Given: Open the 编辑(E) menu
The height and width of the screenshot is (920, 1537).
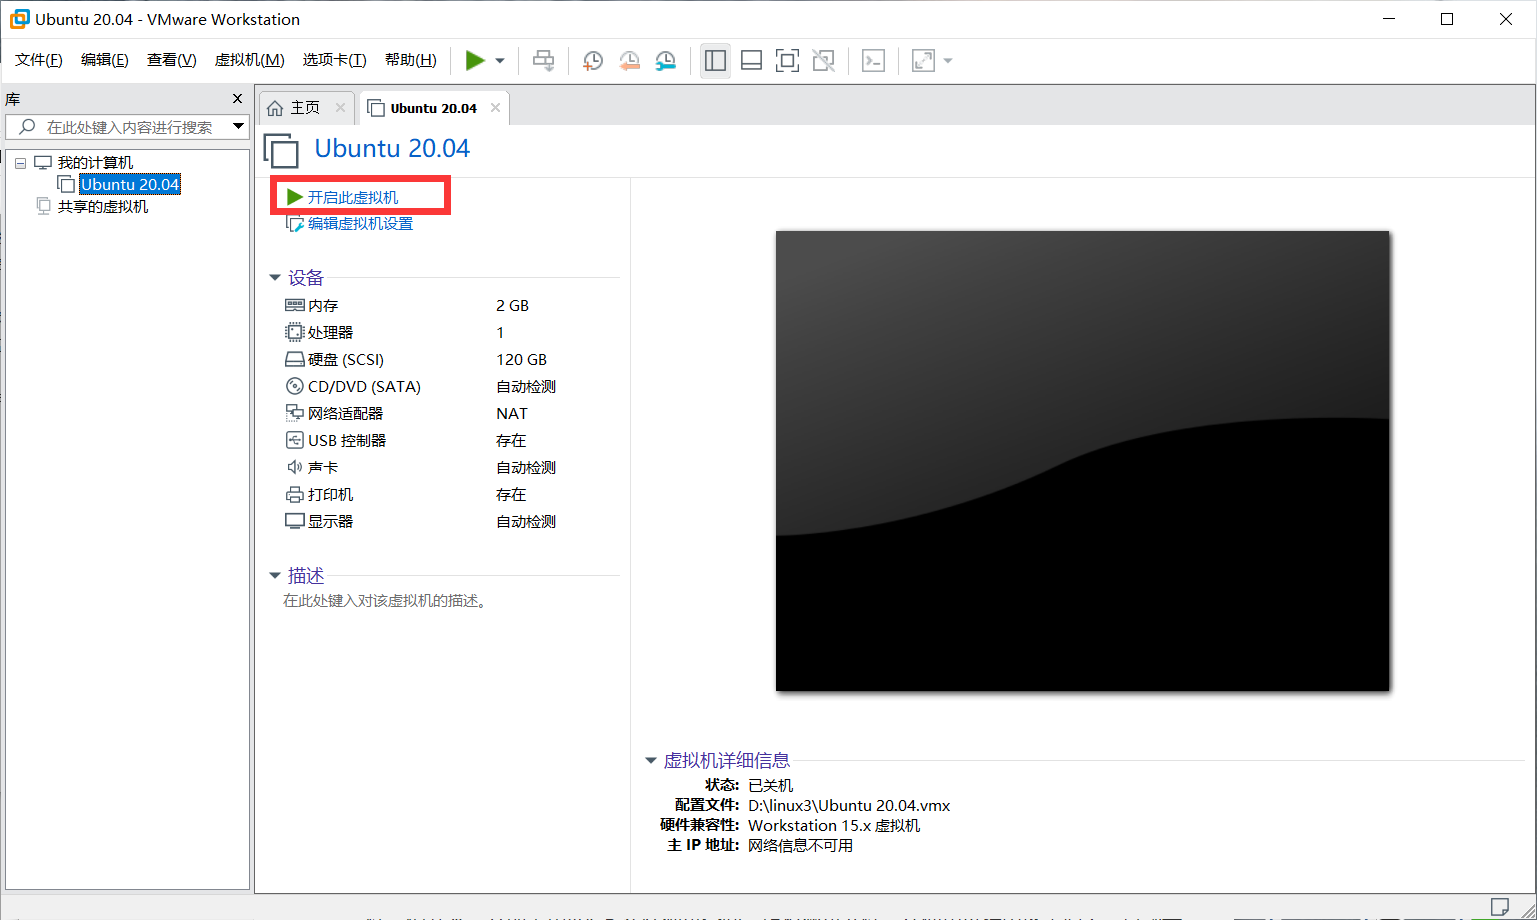Looking at the screenshot, I should 105,60.
